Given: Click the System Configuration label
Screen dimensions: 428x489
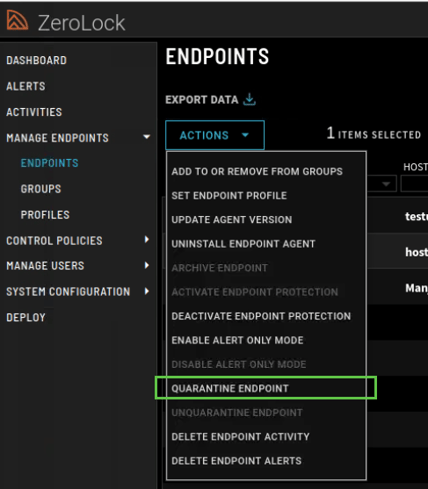Looking at the screenshot, I should [x=68, y=292].
